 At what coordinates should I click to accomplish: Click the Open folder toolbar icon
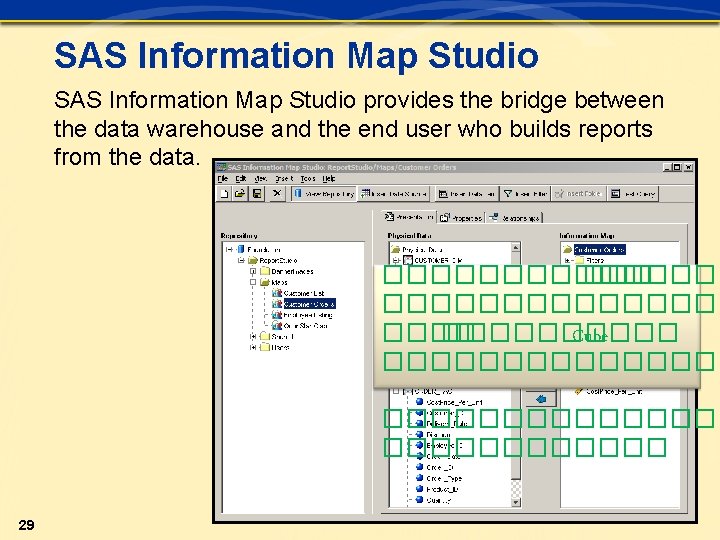pos(240,194)
